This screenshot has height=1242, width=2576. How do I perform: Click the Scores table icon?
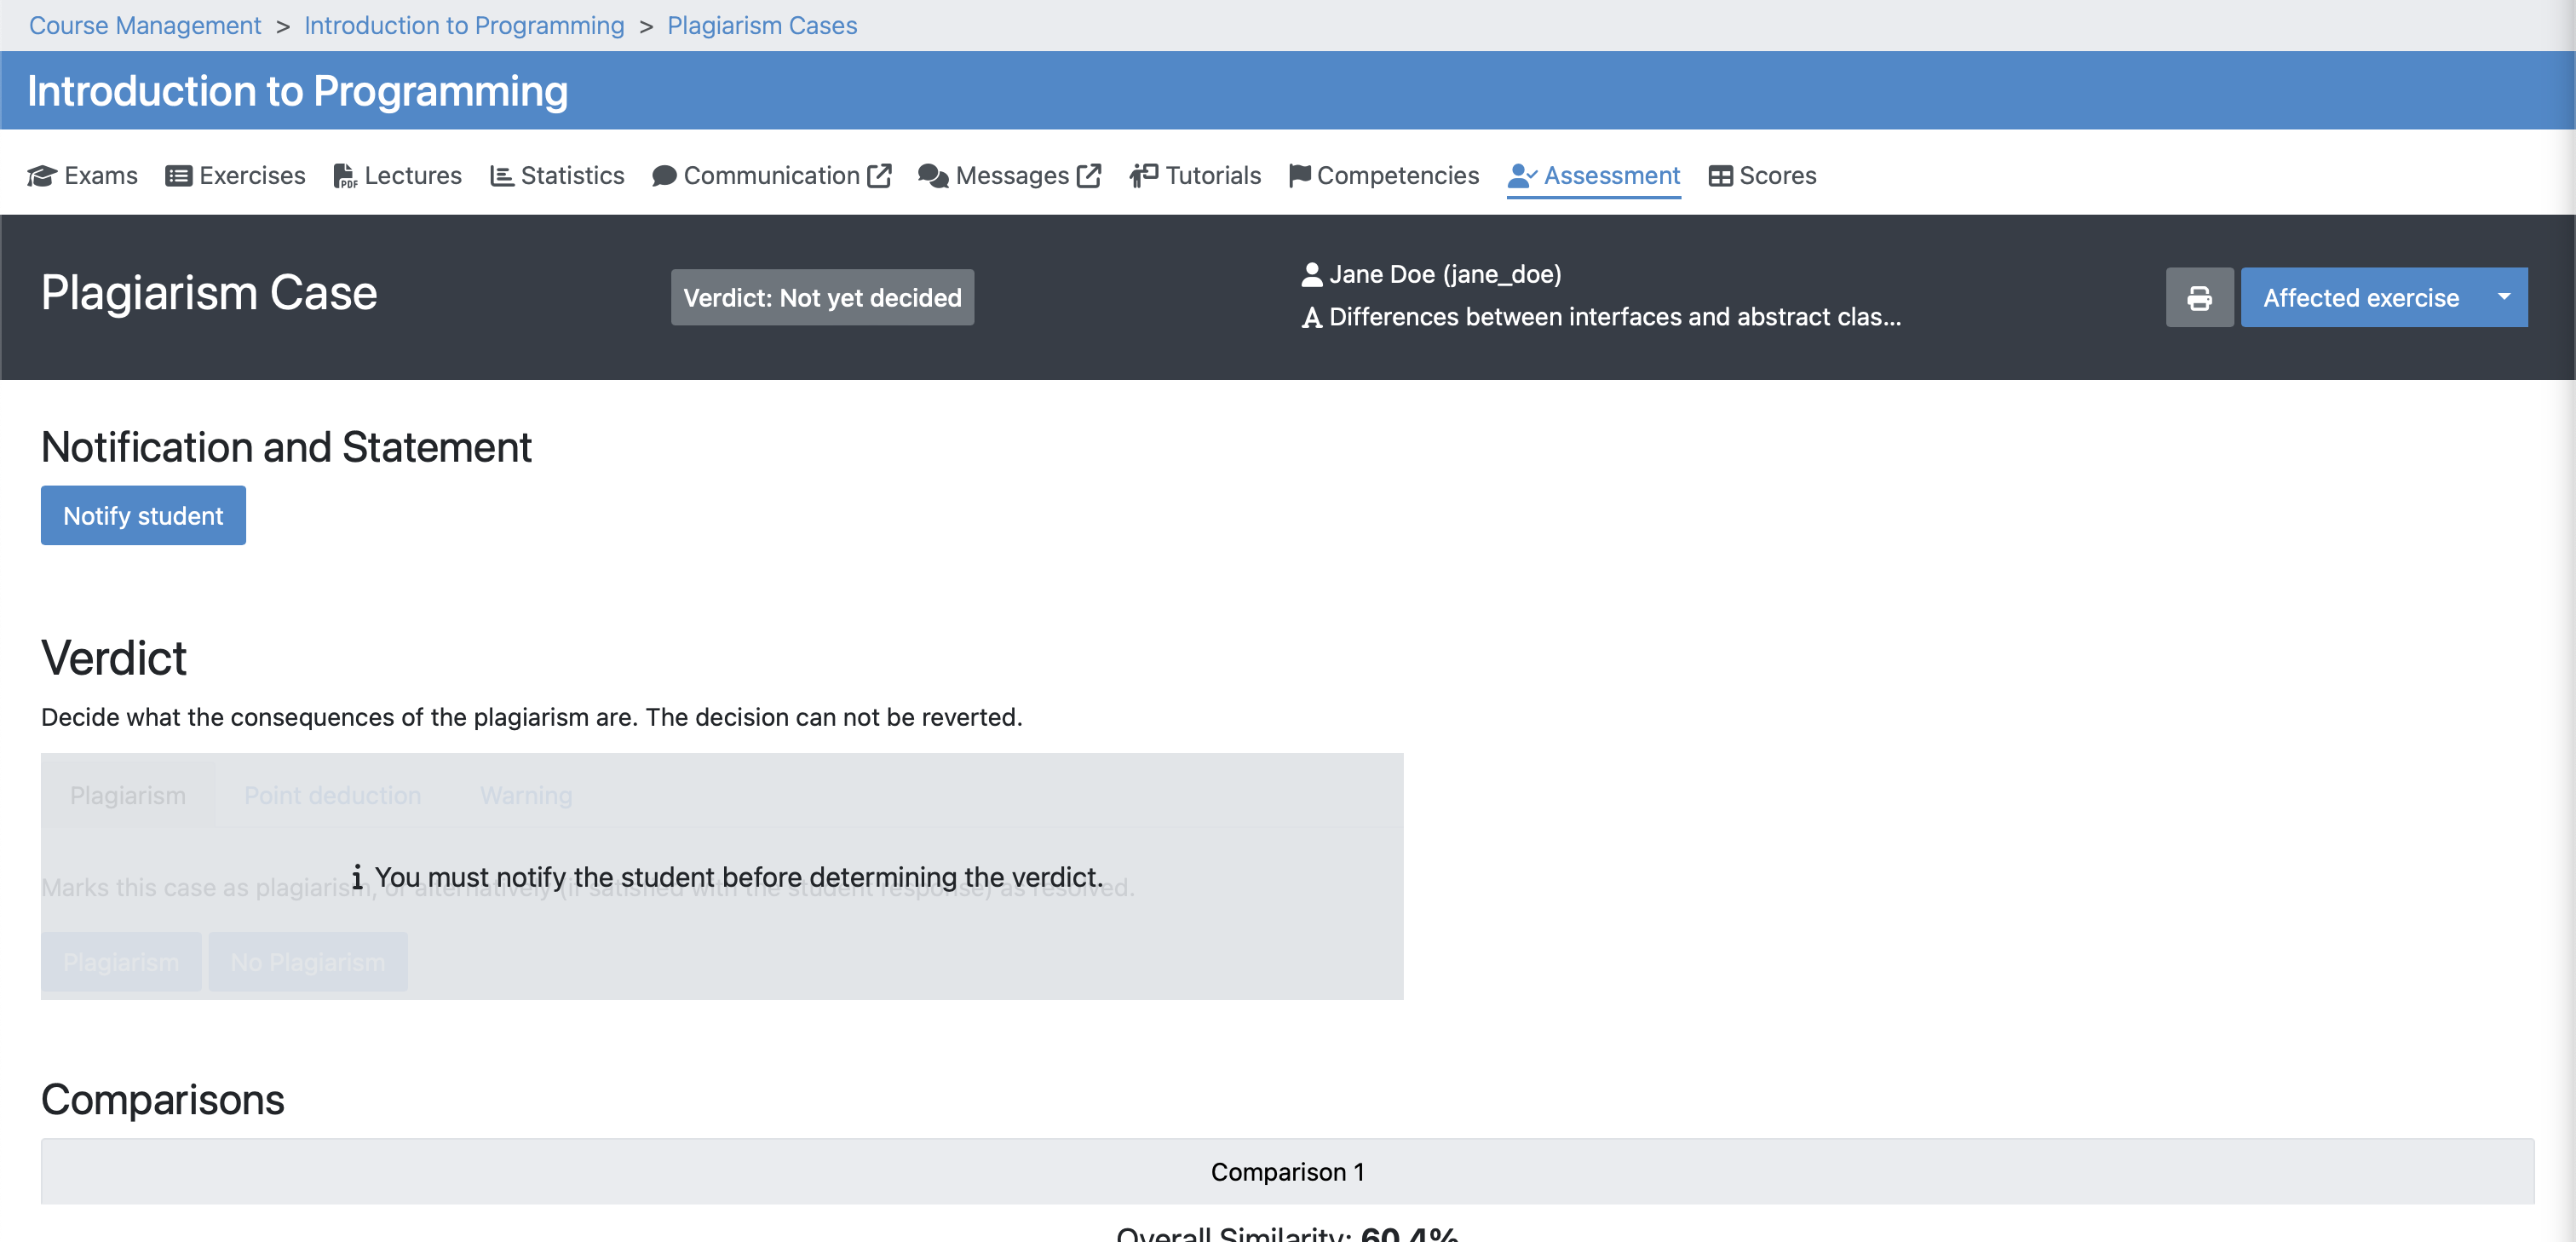[1720, 176]
